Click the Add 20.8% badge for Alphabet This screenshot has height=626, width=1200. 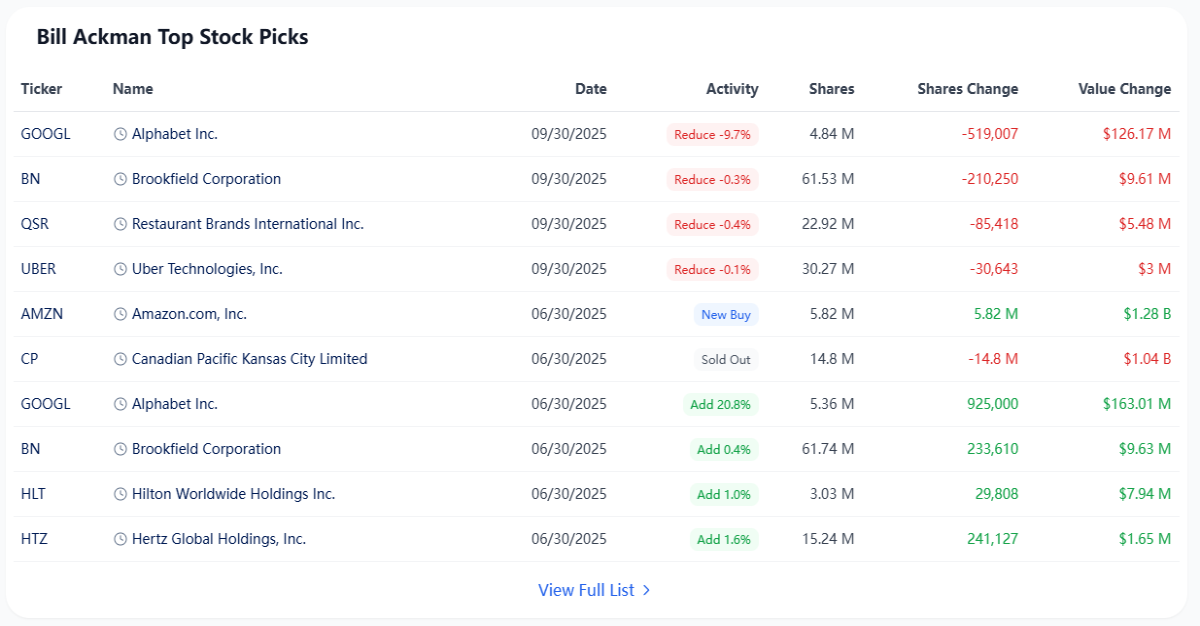coord(724,404)
